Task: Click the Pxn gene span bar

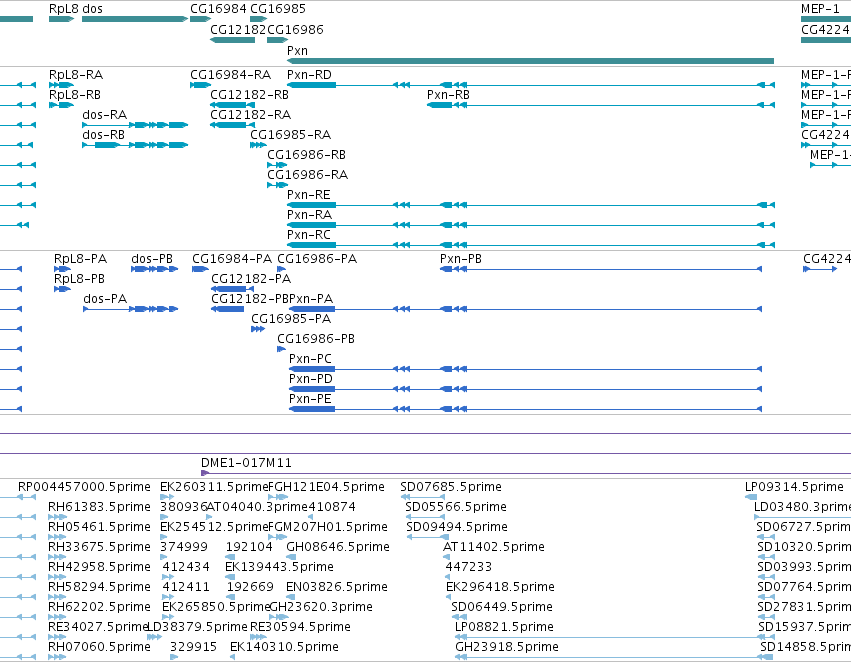Action: pos(530,61)
